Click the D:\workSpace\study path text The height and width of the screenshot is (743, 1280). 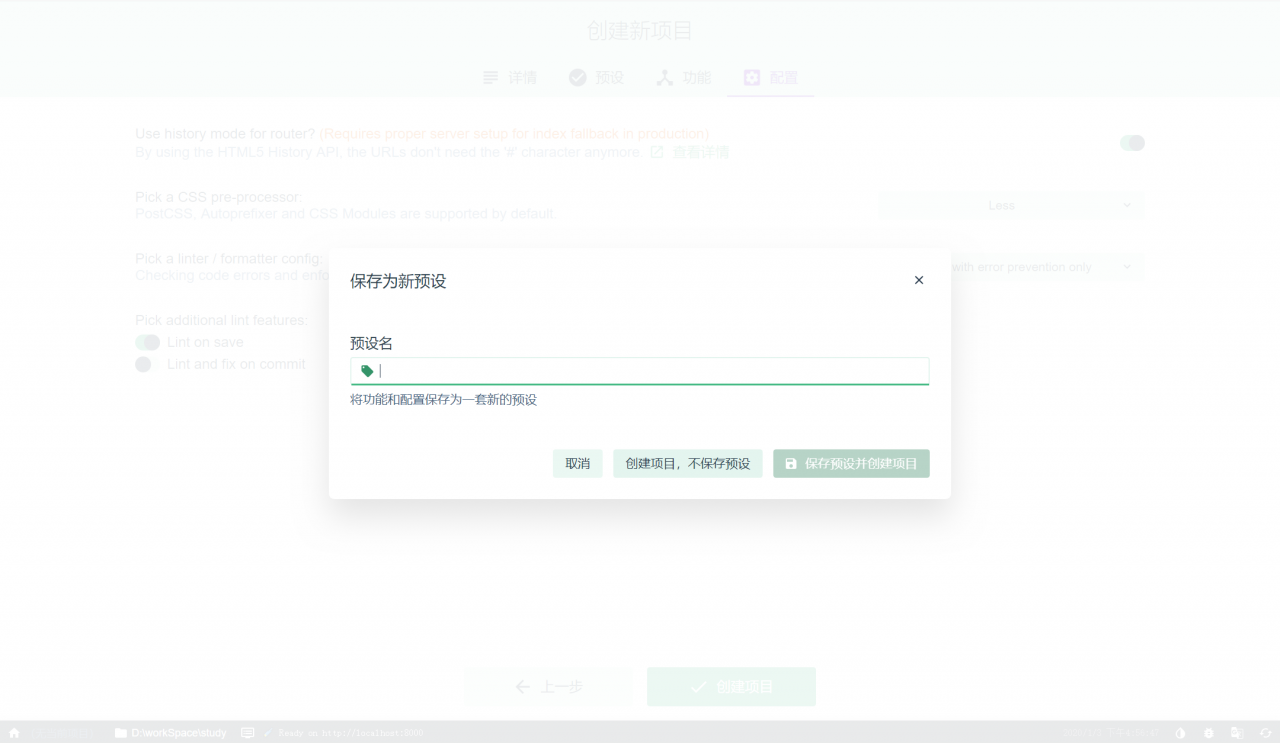coord(179,733)
